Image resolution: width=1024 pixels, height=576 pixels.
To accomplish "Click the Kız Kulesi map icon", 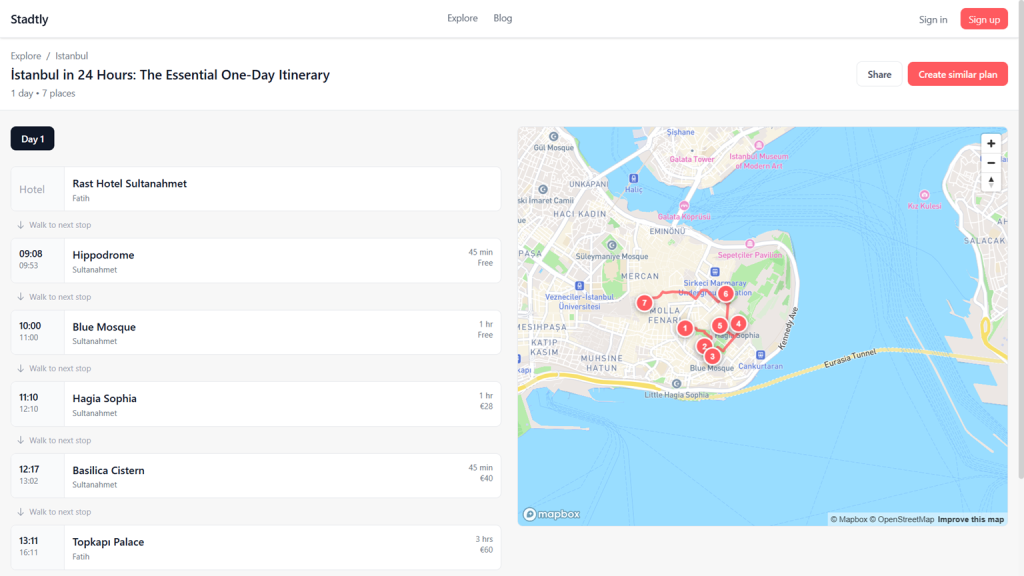I will (x=924, y=195).
